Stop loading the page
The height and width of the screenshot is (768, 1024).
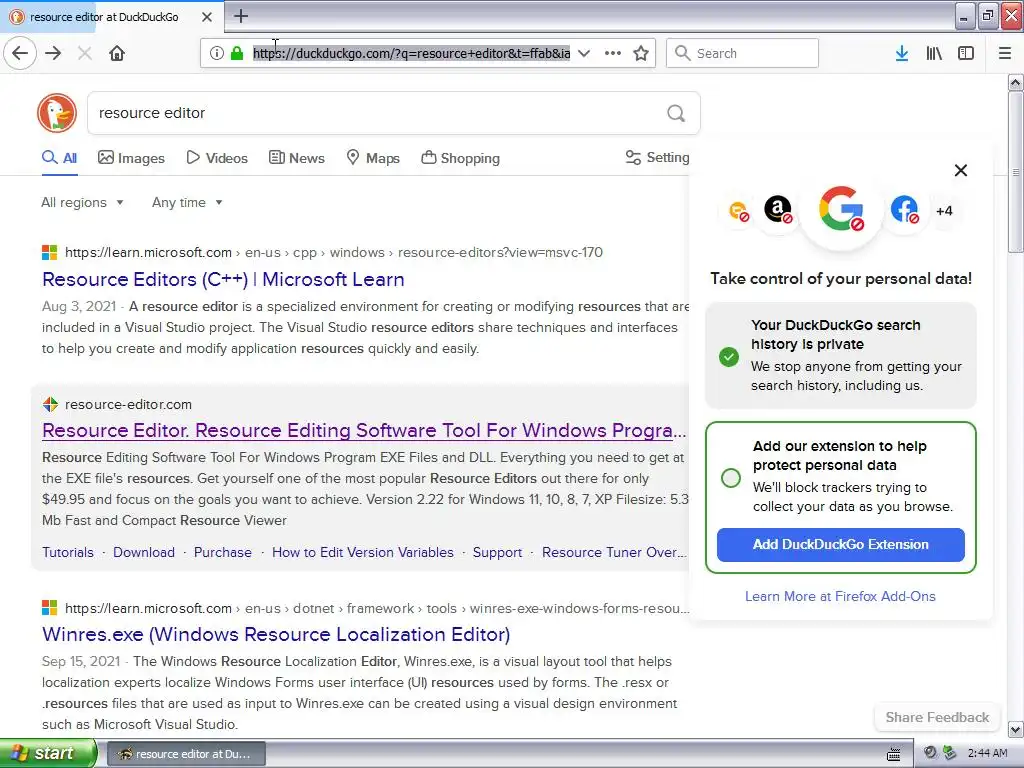(85, 53)
